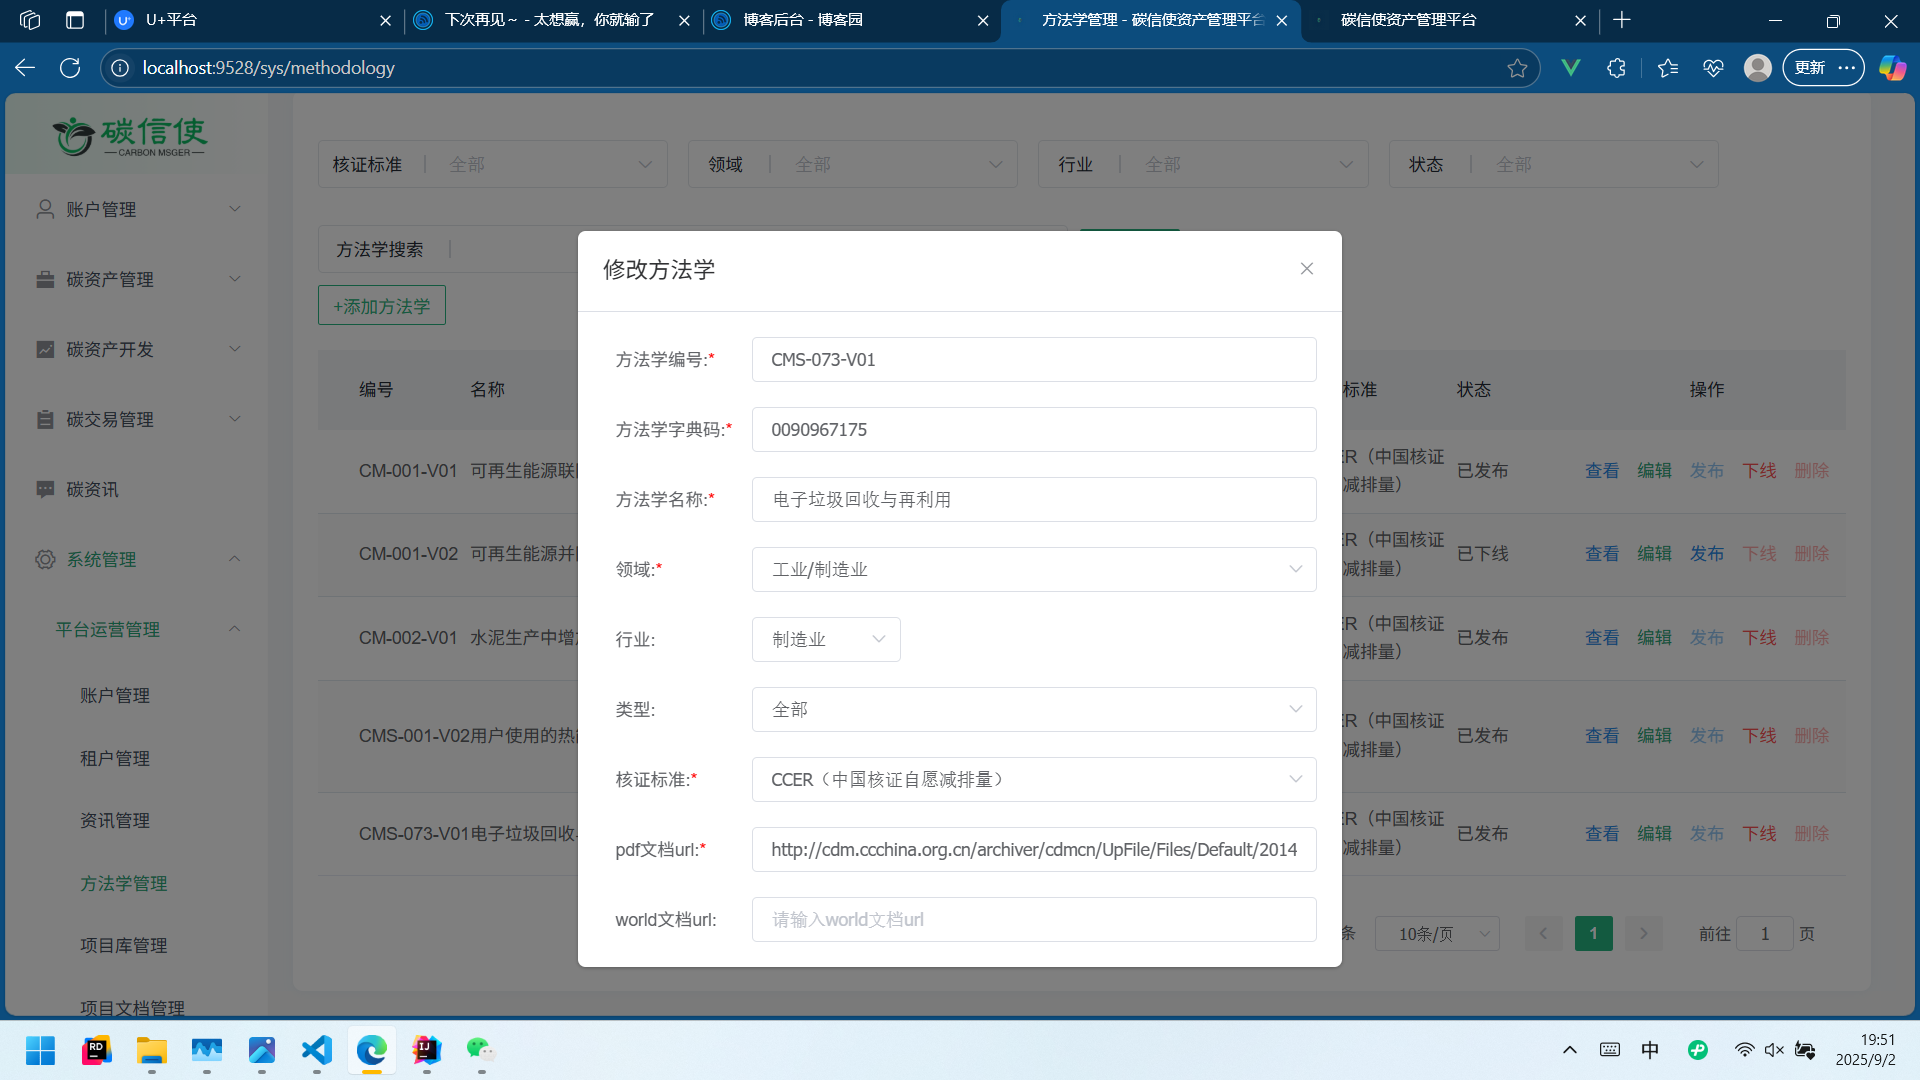Click the Copilot icon in browser toolbar
1920x1080 pixels.
[x=1892, y=68]
